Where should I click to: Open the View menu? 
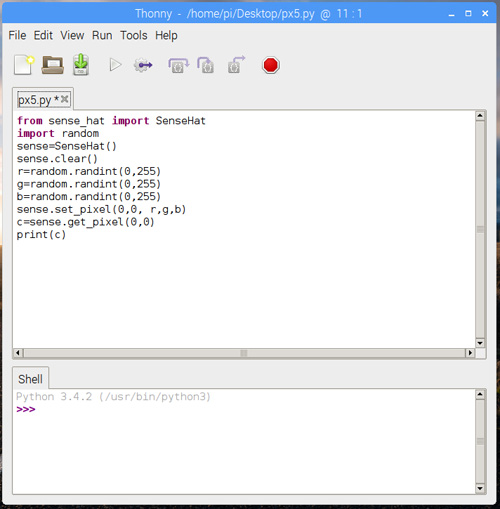pyautogui.click(x=72, y=35)
